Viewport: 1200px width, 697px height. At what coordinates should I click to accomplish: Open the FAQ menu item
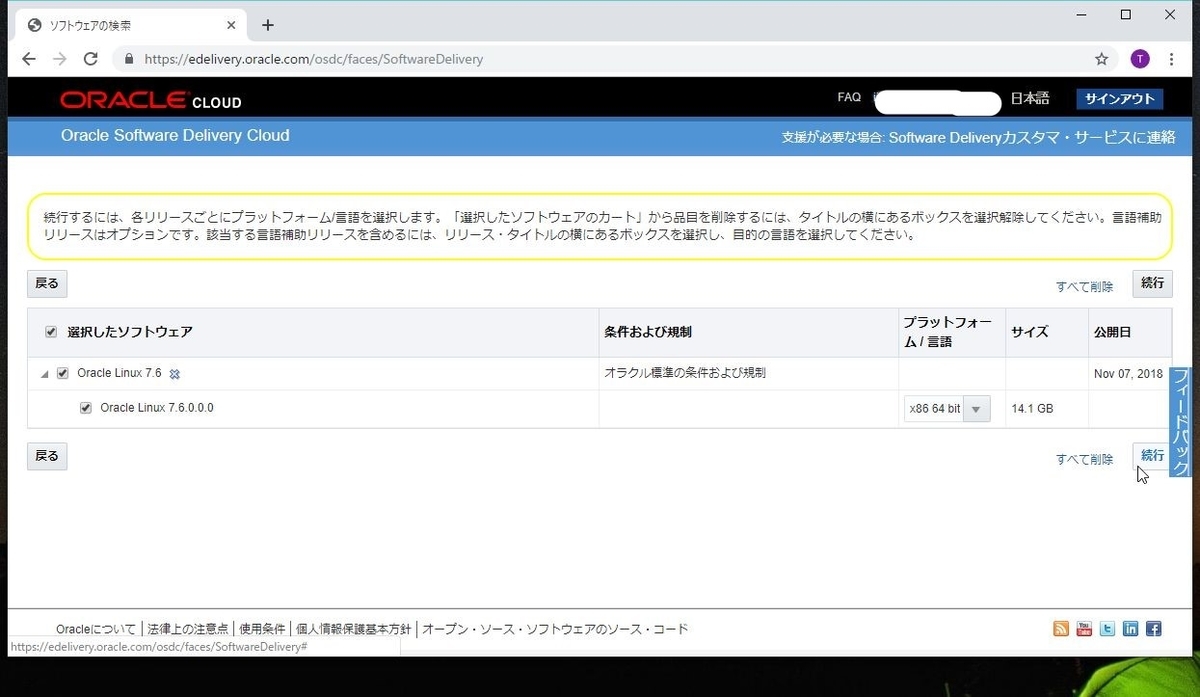(849, 96)
